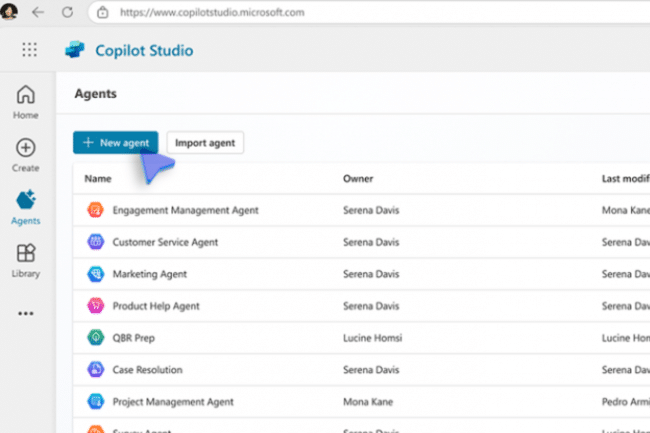Open Marketing Agent
The width and height of the screenshot is (650, 433).
[150, 274]
